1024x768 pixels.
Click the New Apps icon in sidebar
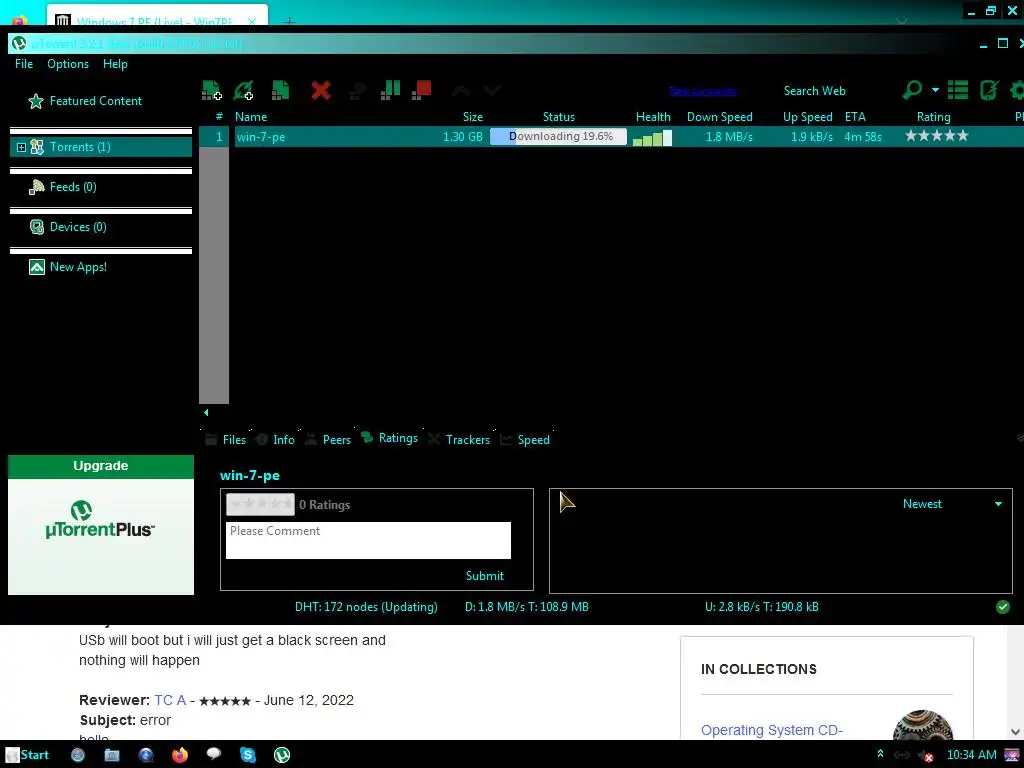coord(37,267)
